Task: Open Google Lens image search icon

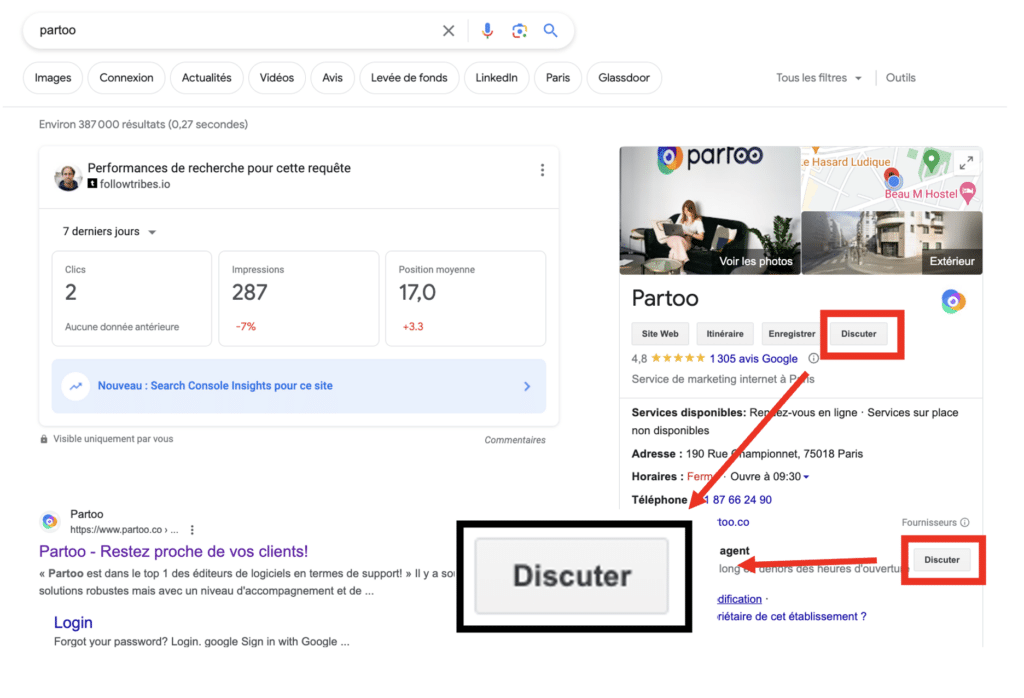Action: pos(519,31)
